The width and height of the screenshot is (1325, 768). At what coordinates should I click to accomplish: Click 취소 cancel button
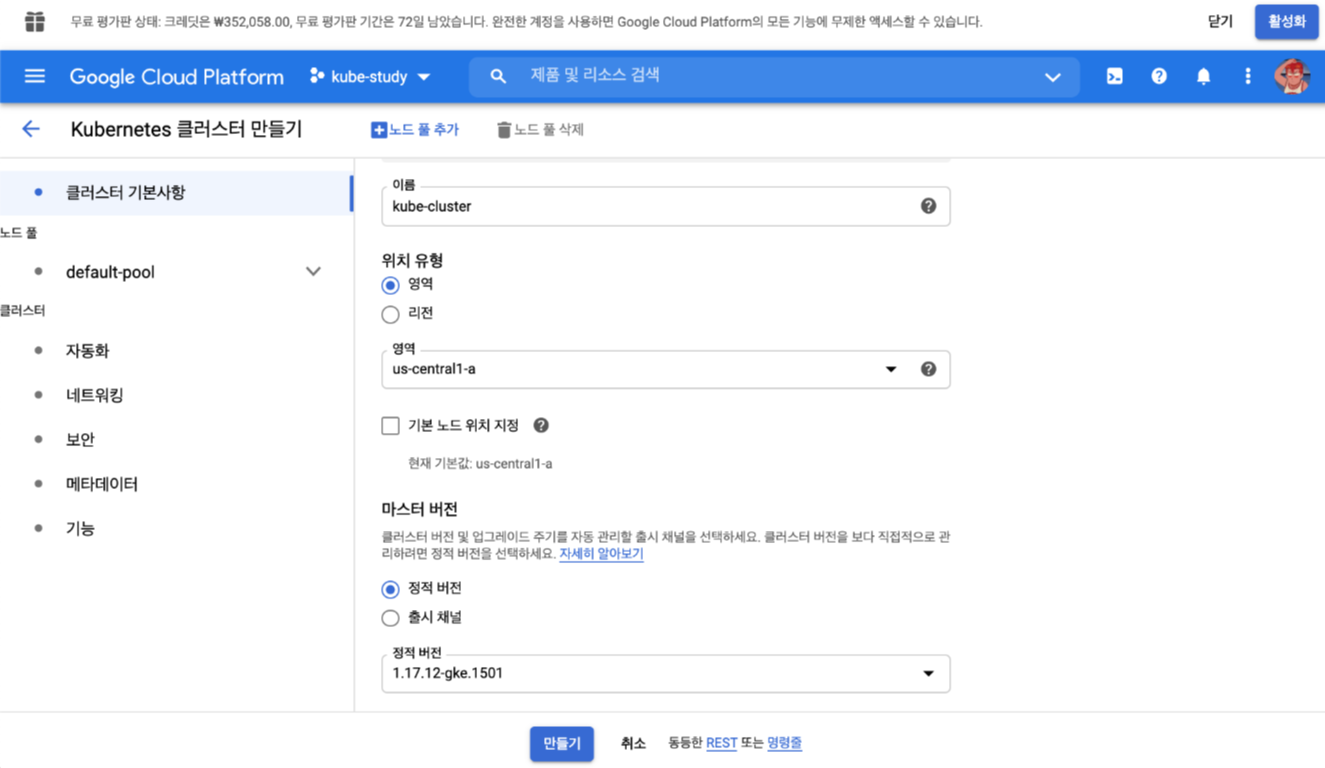click(x=633, y=743)
